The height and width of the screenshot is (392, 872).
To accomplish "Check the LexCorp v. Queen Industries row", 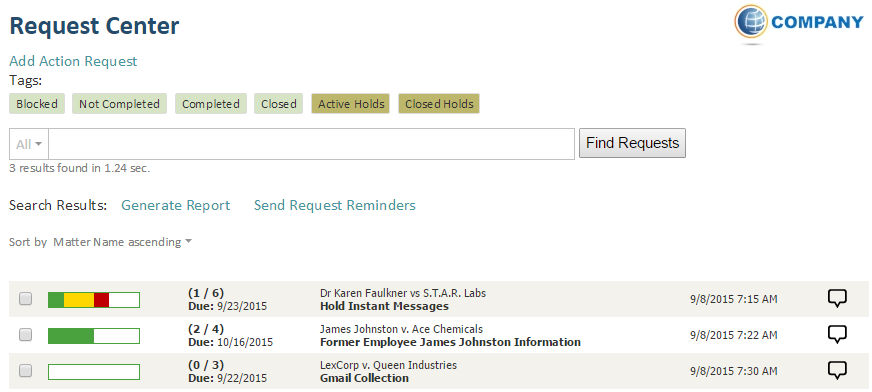I will 26,371.
